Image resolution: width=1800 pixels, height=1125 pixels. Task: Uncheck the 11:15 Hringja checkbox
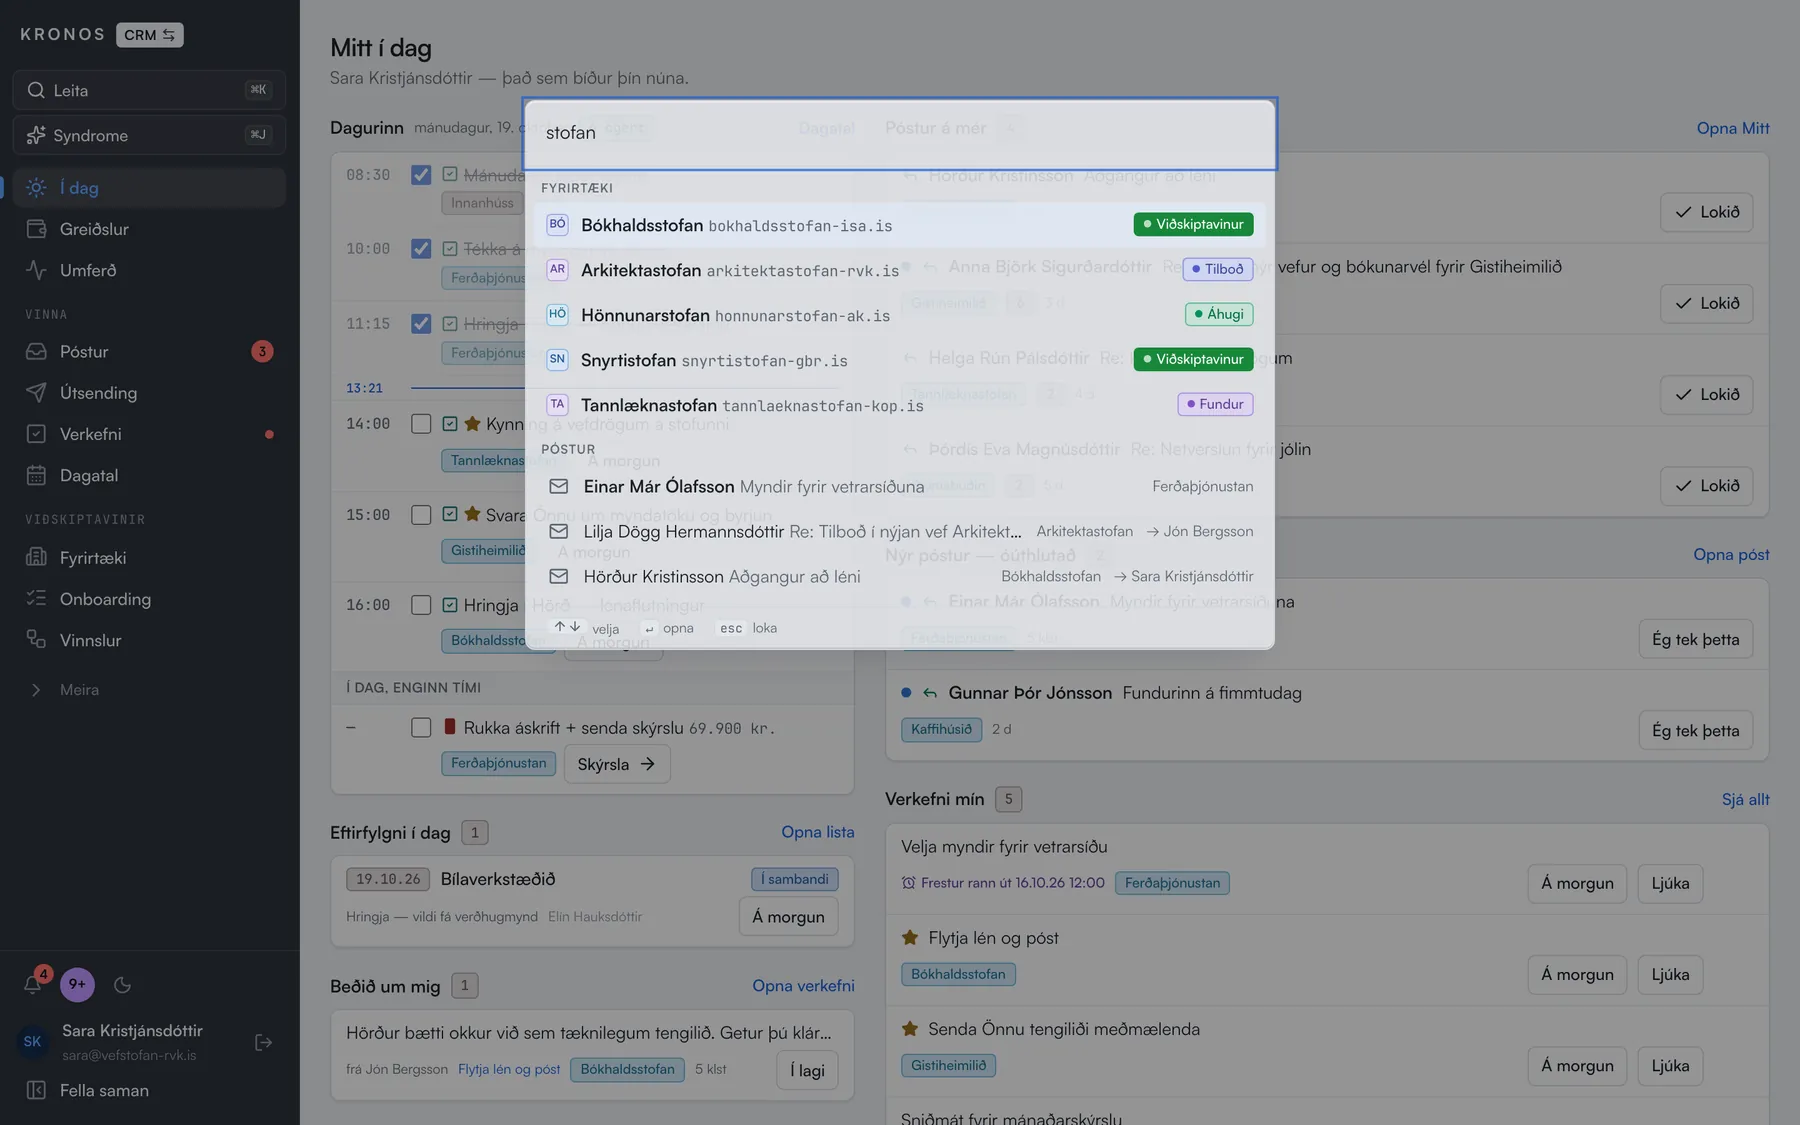click(x=421, y=324)
